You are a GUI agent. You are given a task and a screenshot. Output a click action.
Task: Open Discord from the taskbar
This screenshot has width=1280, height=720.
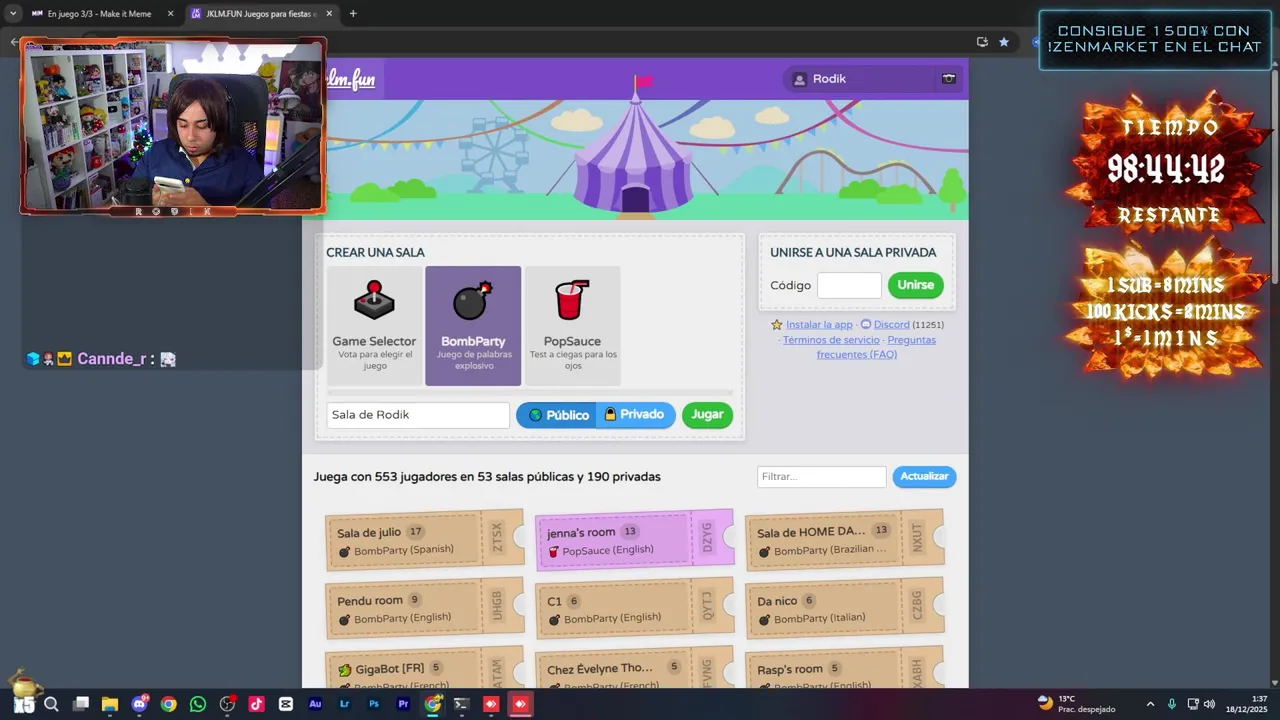click(139, 704)
